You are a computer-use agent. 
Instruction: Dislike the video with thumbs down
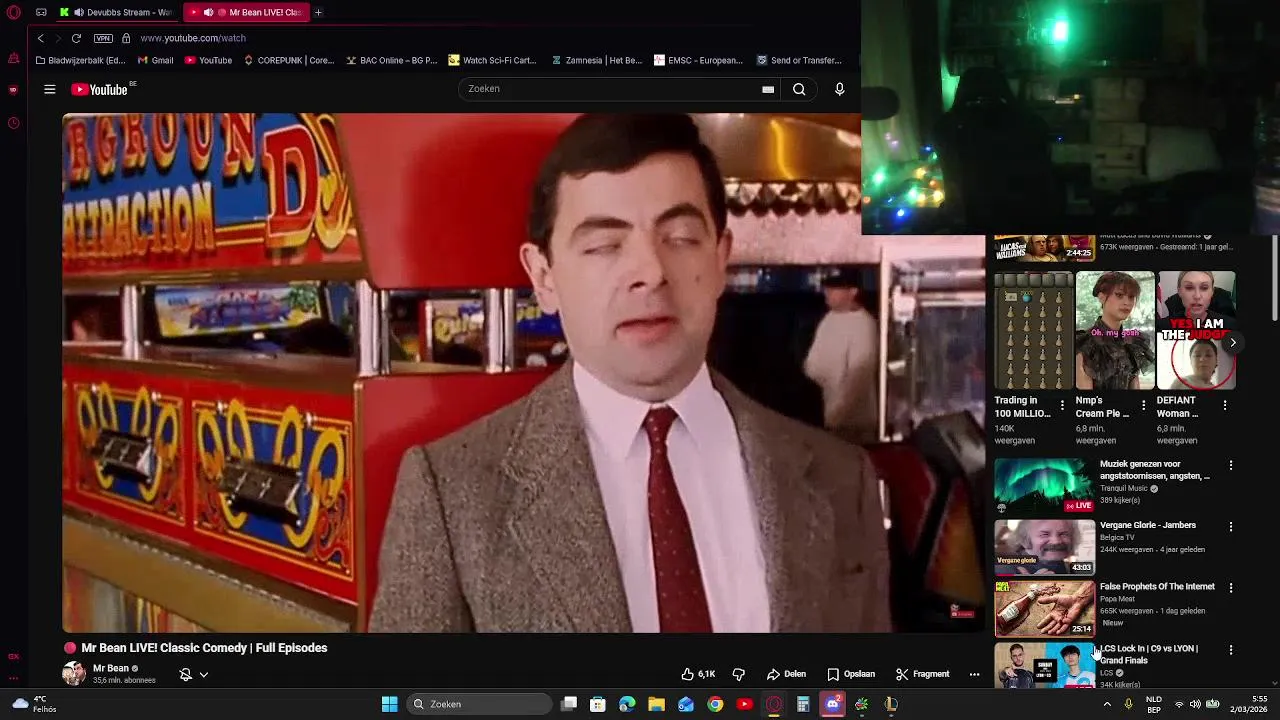pos(738,674)
